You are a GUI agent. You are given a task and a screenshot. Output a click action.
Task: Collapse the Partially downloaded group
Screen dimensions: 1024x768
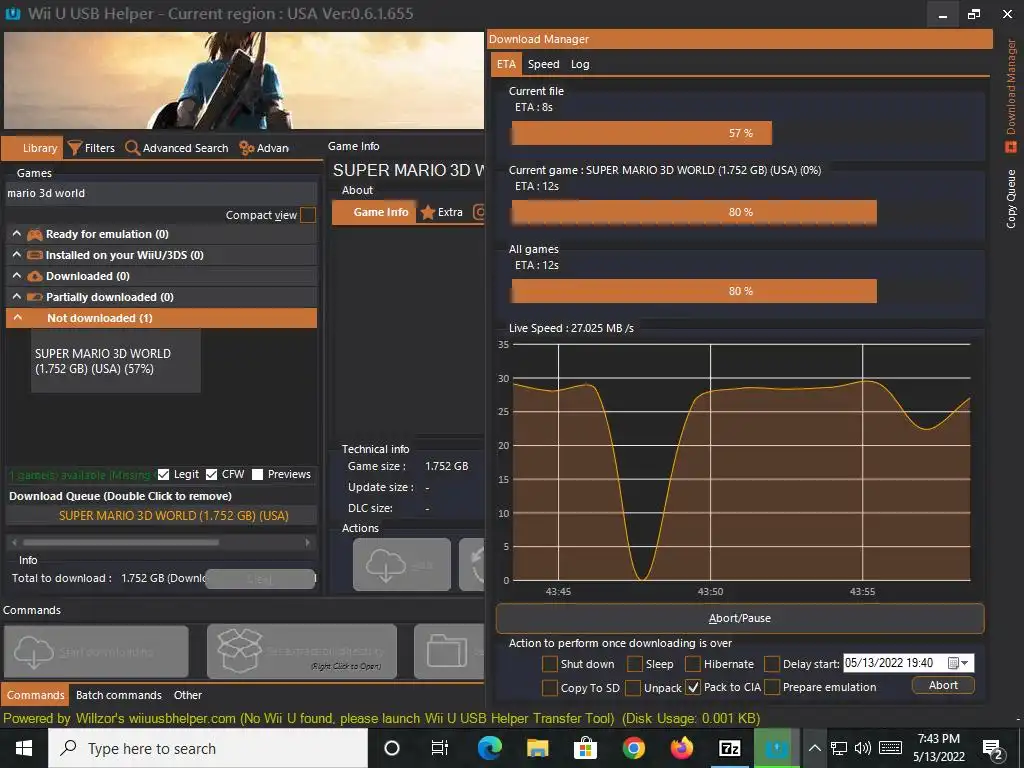[x=17, y=296]
